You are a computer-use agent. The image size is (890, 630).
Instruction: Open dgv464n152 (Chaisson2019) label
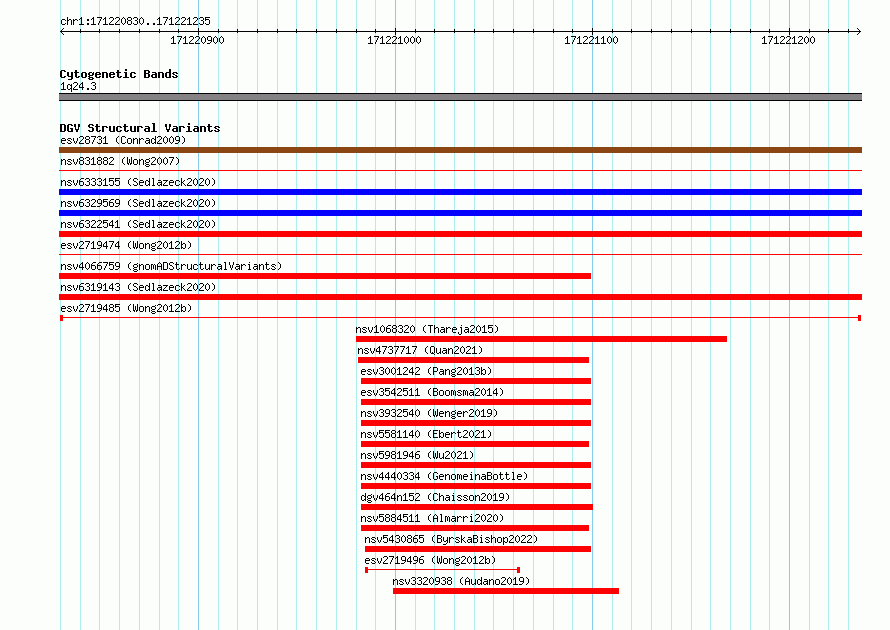tap(435, 497)
